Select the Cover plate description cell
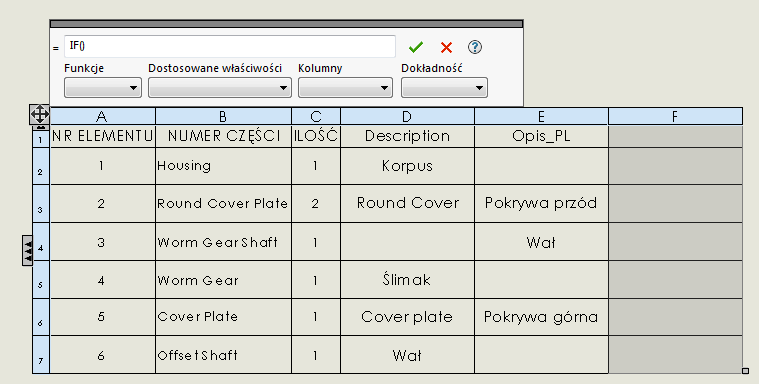Viewport: 759px width, 384px height. click(x=407, y=317)
